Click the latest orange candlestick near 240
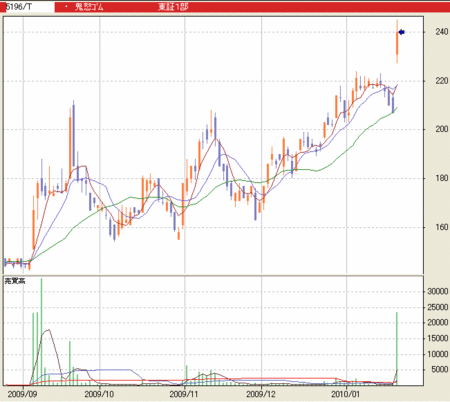Screen dimensions: 450x402 tap(397, 41)
